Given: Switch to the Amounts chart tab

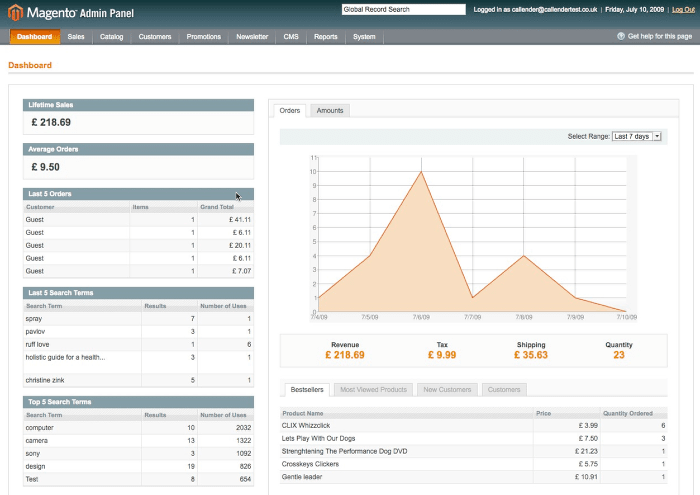Looking at the screenshot, I should pos(330,111).
